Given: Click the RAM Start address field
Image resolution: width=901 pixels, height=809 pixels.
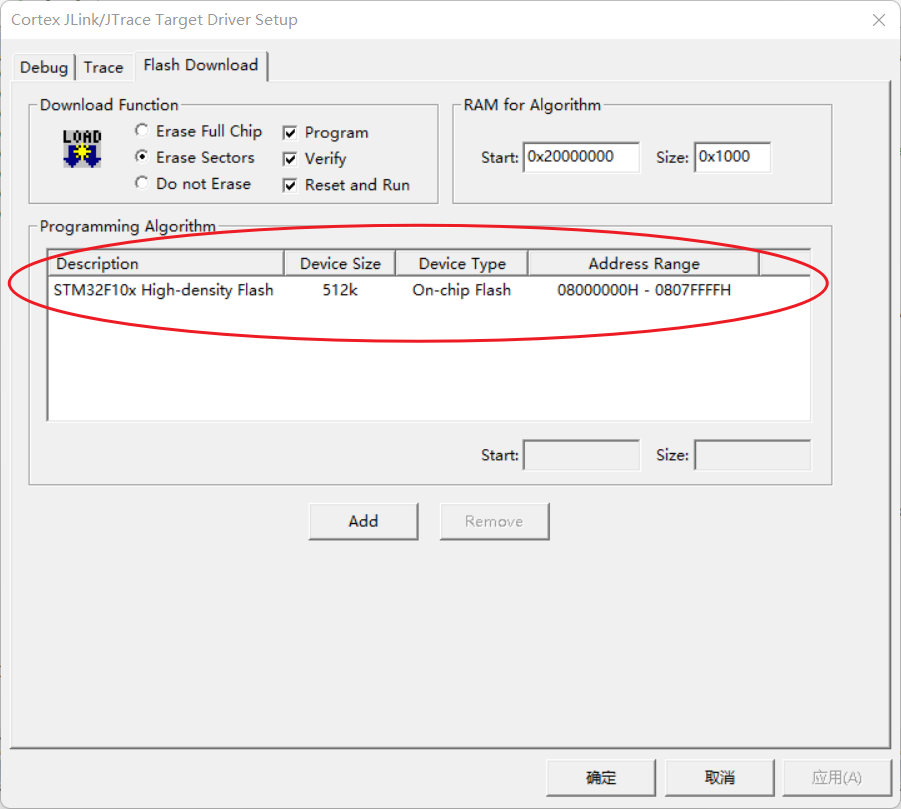Looking at the screenshot, I should pos(581,157).
